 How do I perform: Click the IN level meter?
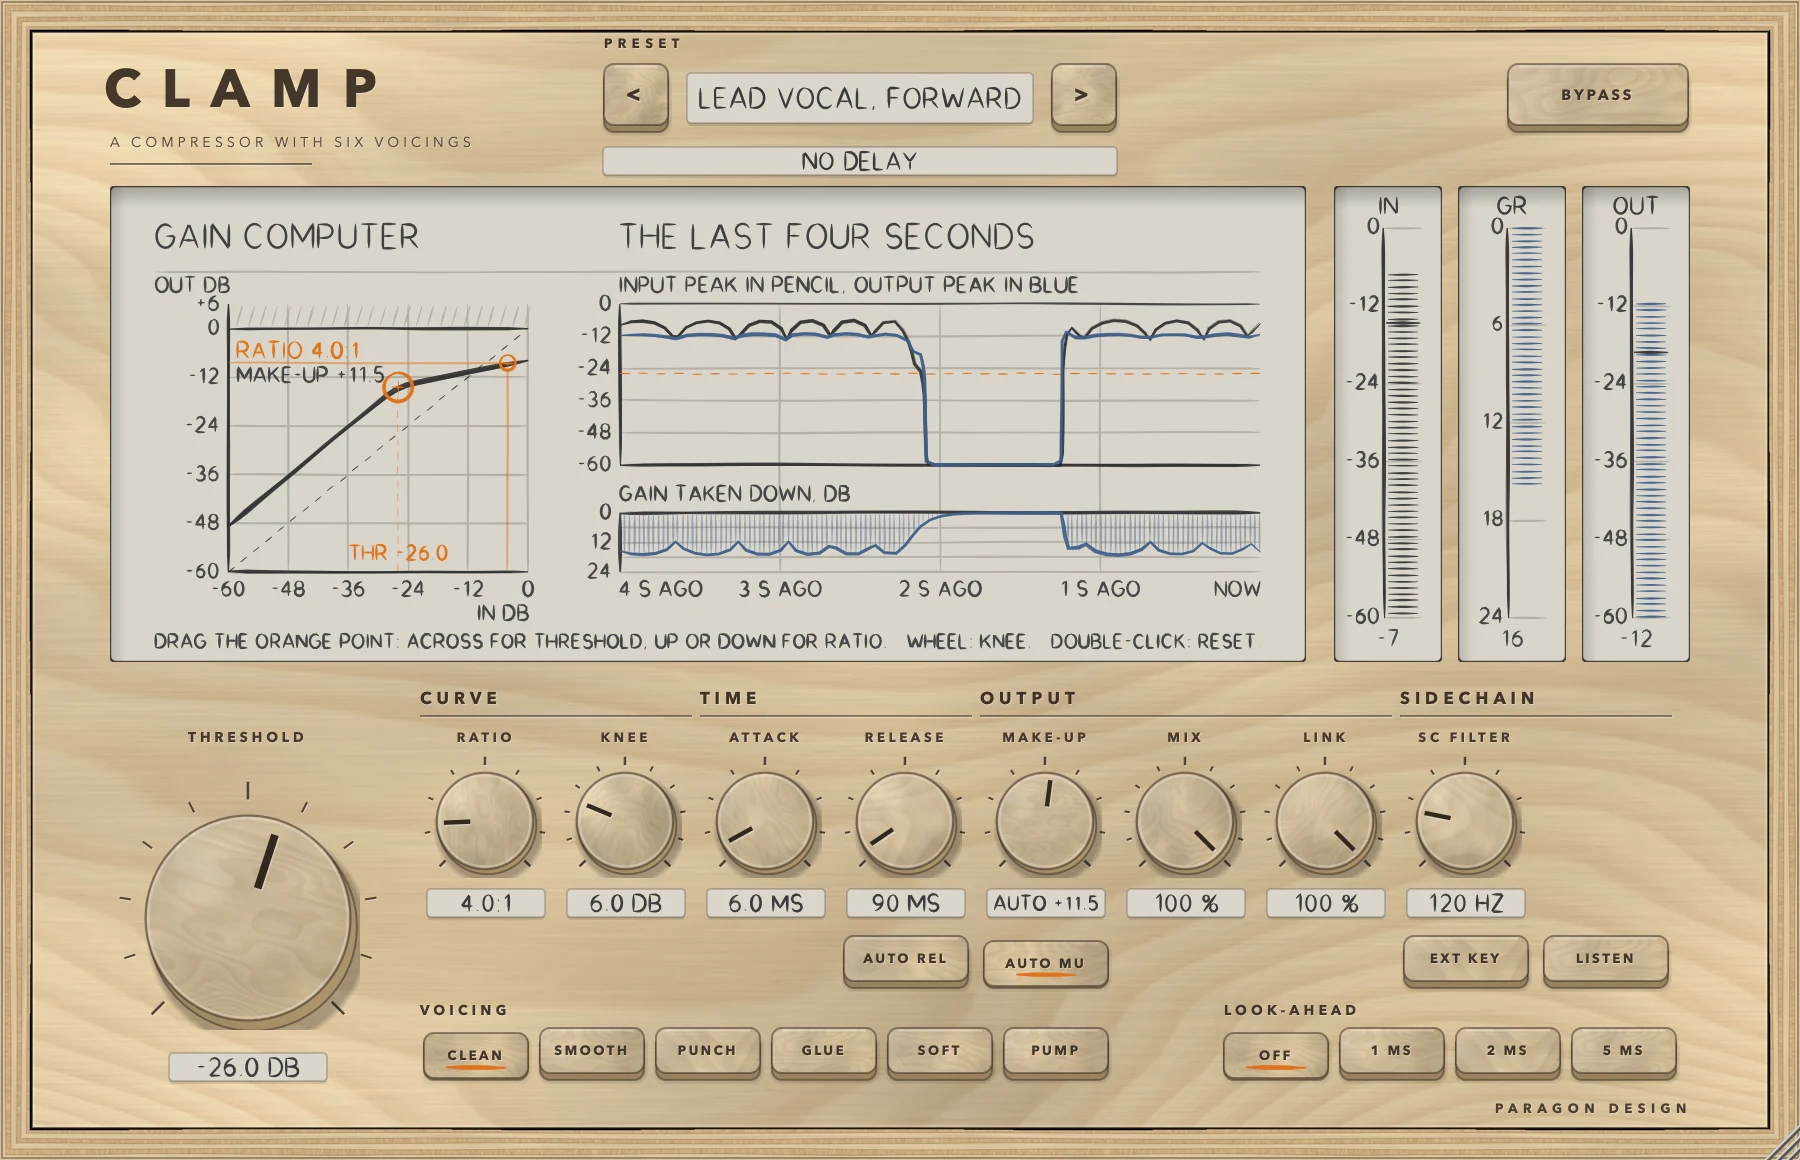pos(1388,424)
